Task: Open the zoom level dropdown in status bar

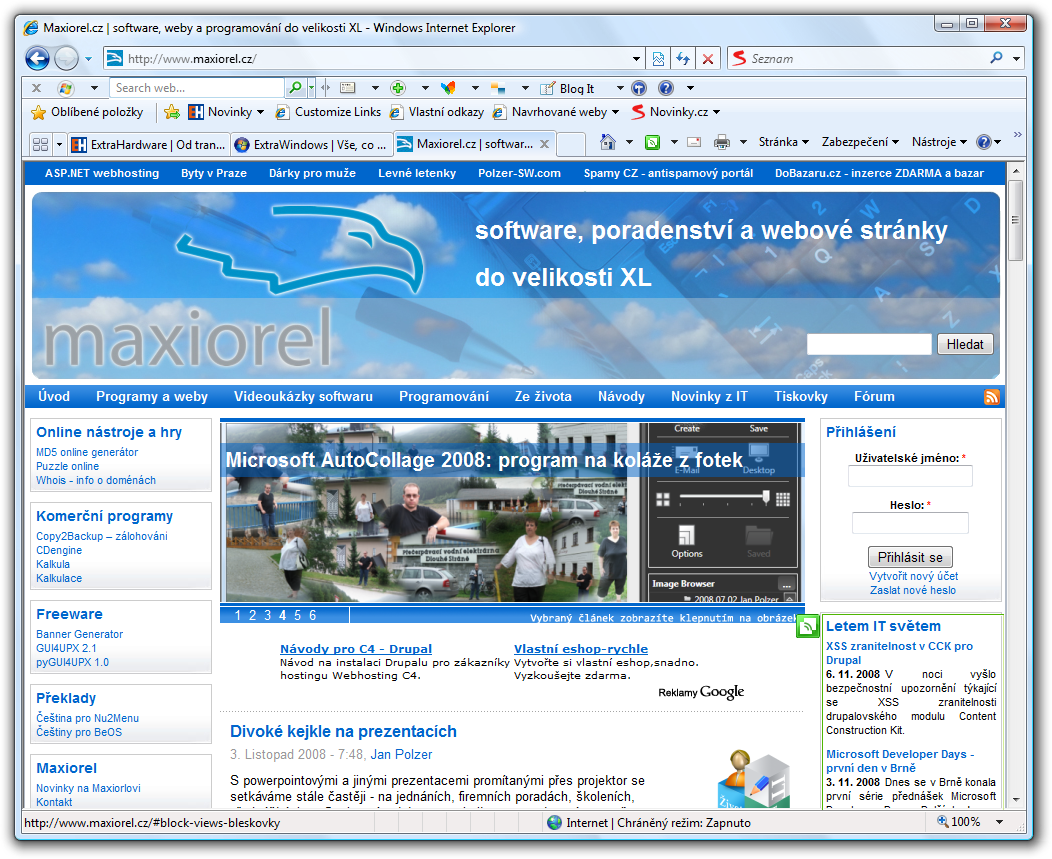Action: (1000, 821)
